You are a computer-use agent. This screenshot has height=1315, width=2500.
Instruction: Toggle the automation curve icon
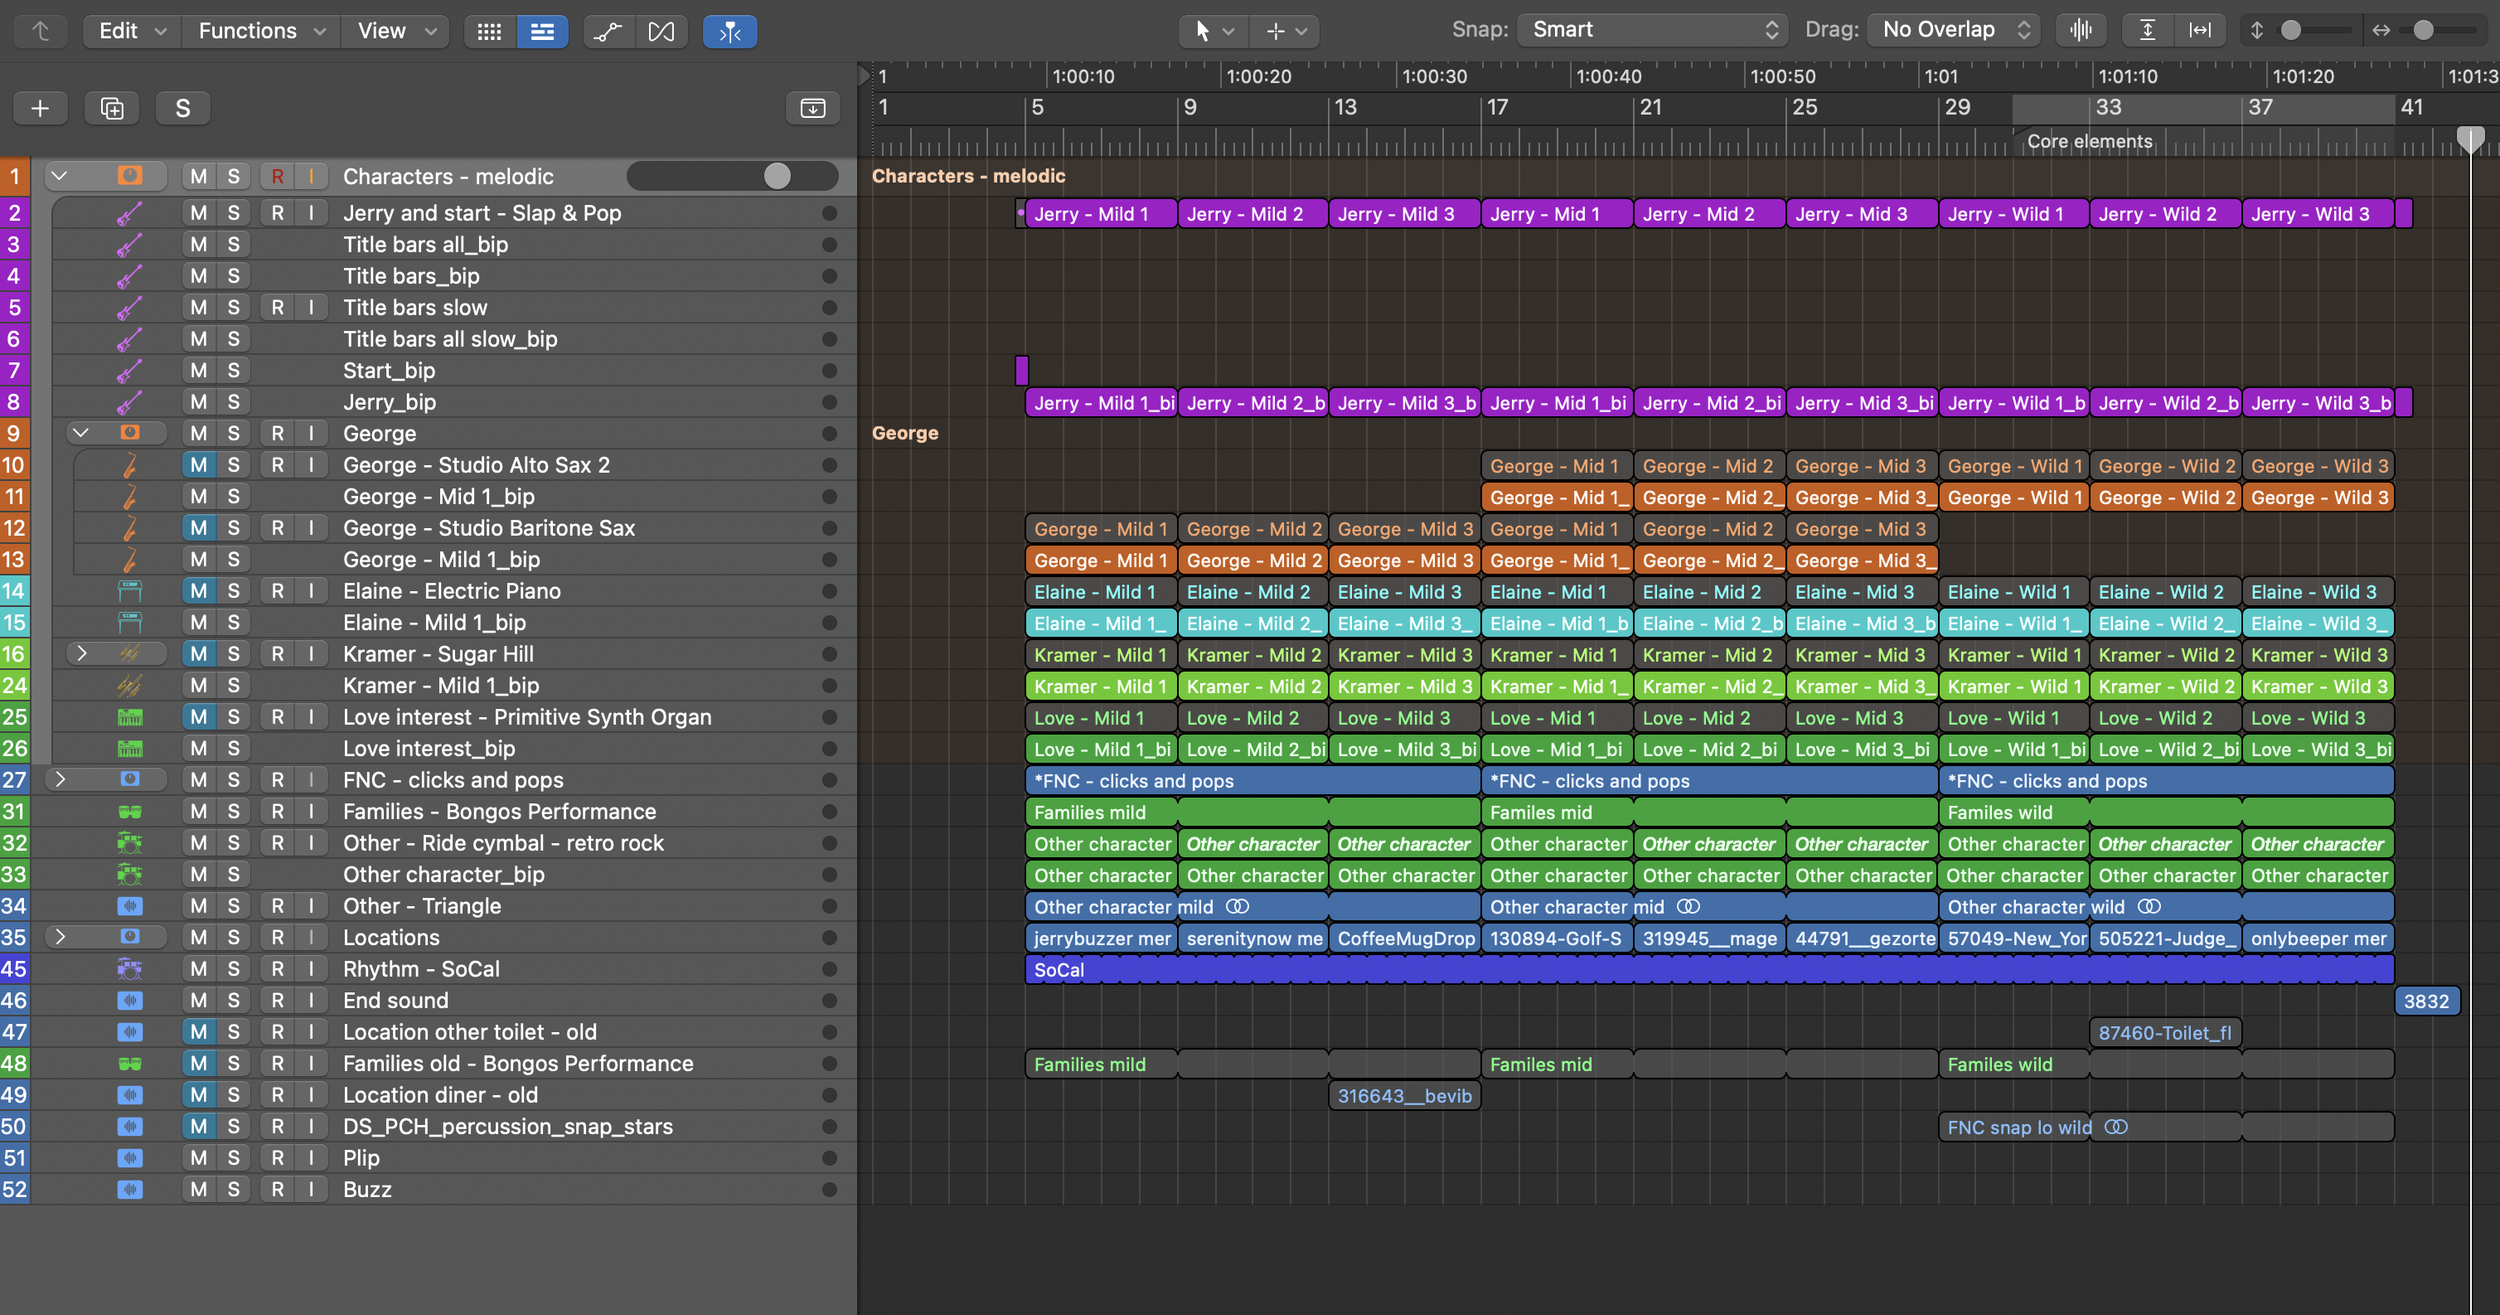tap(607, 31)
